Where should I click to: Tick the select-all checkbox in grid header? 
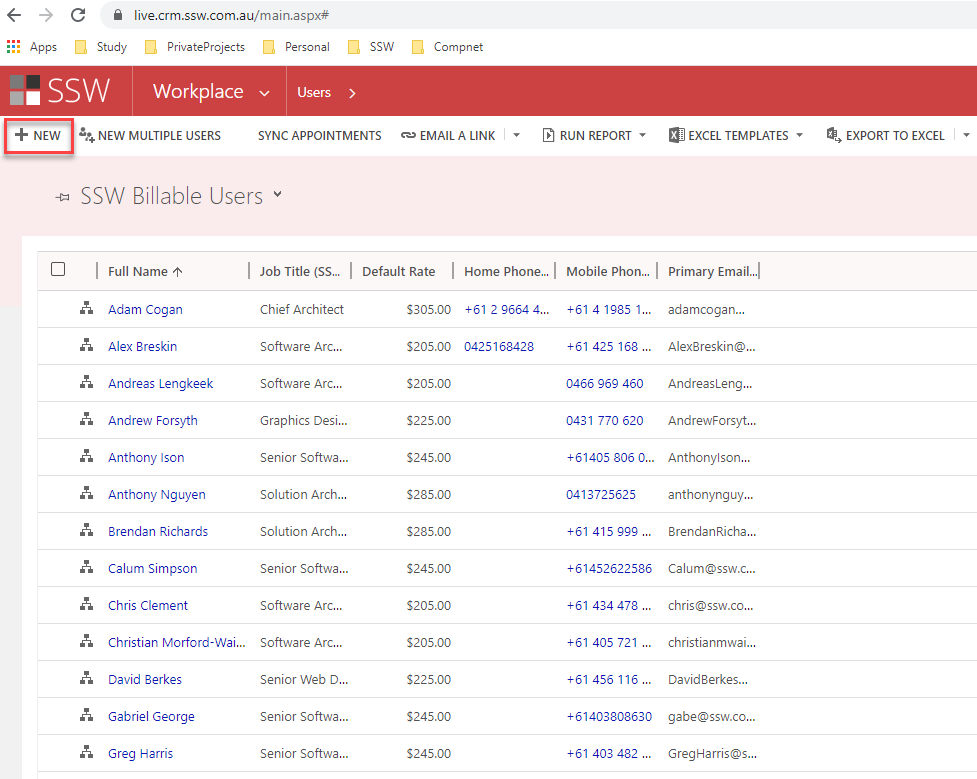tap(58, 269)
